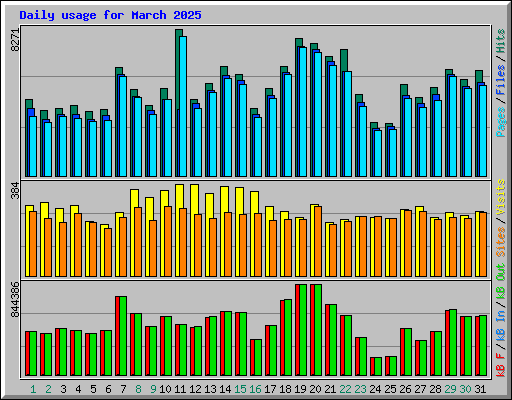Select day 6 on the x-axis

pyautogui.click(x=108, y=389)
